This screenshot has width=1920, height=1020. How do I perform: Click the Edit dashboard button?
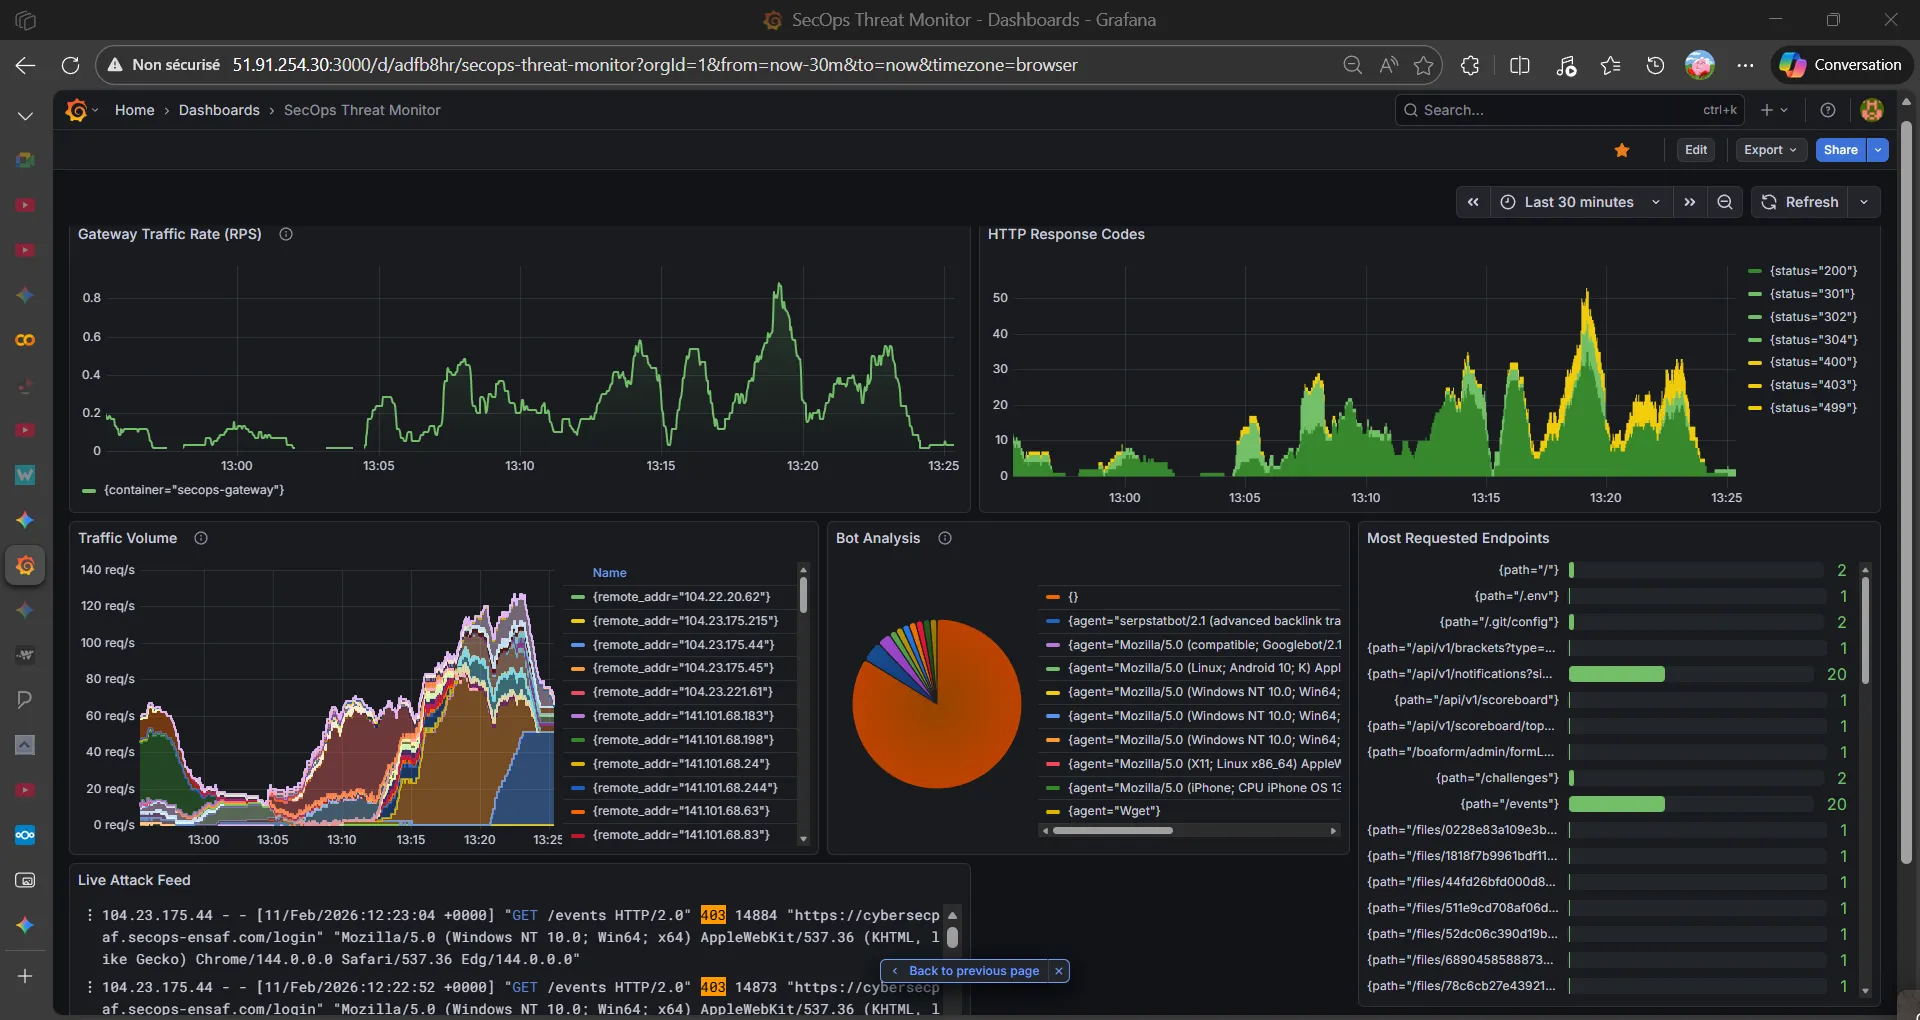point(1696,150)
